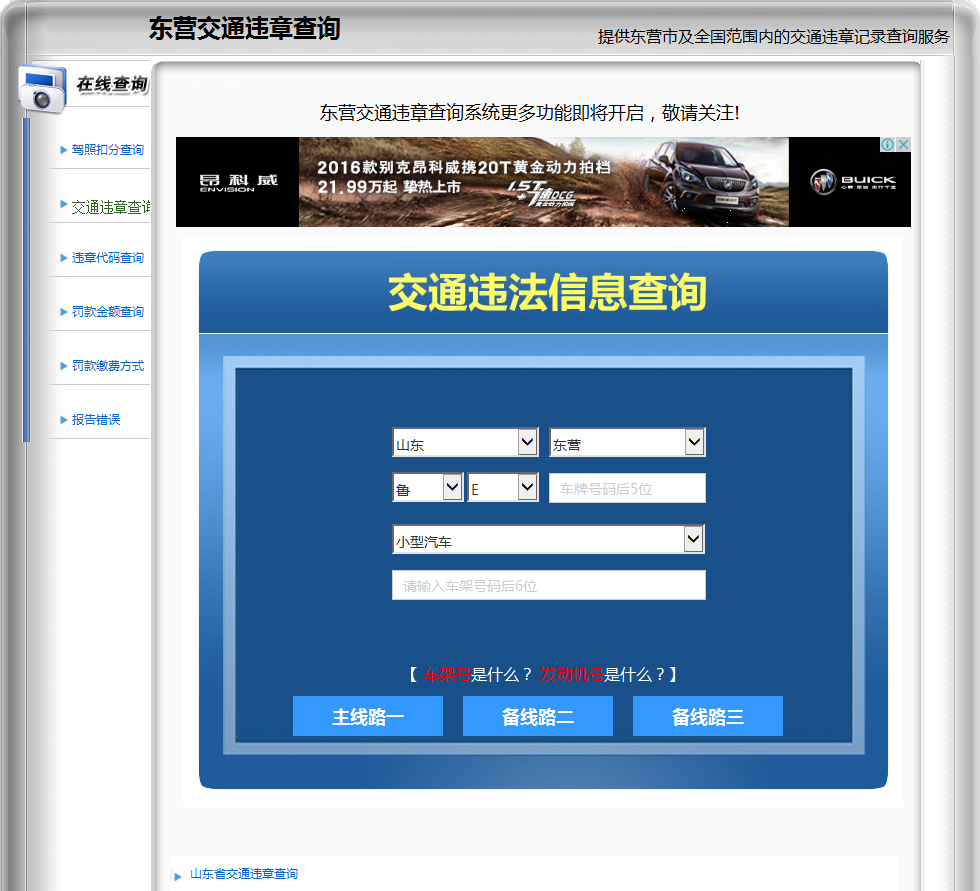The image size is (980, 891).
Task: Click the red 发动机号 help link
Action: pos(572,675)
